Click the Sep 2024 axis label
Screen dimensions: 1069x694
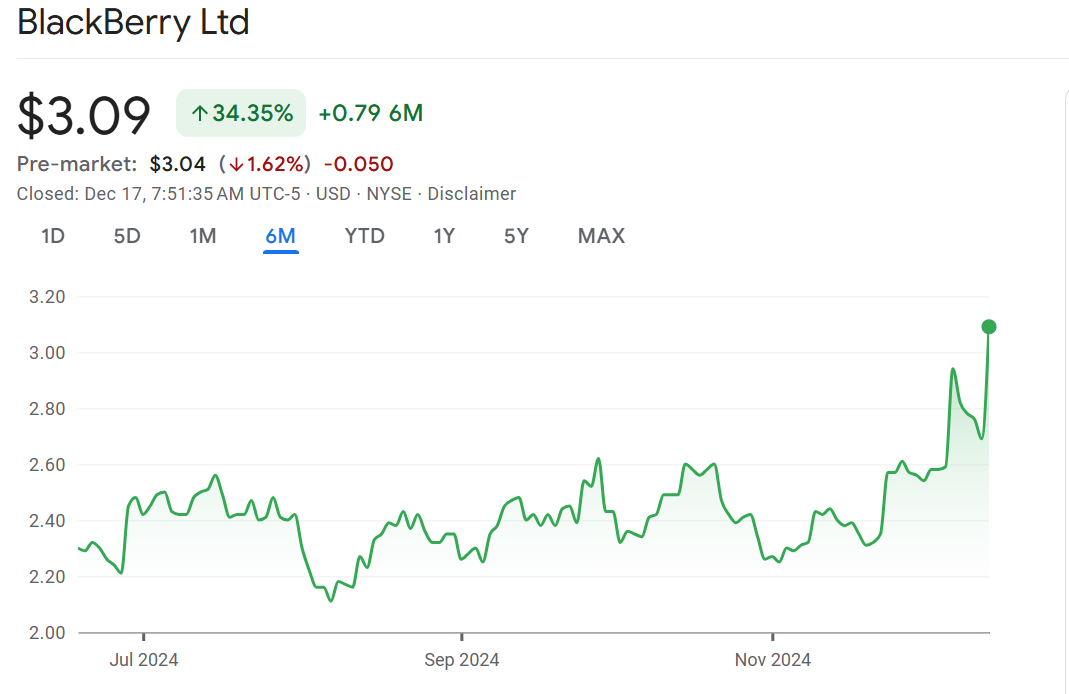461,660
